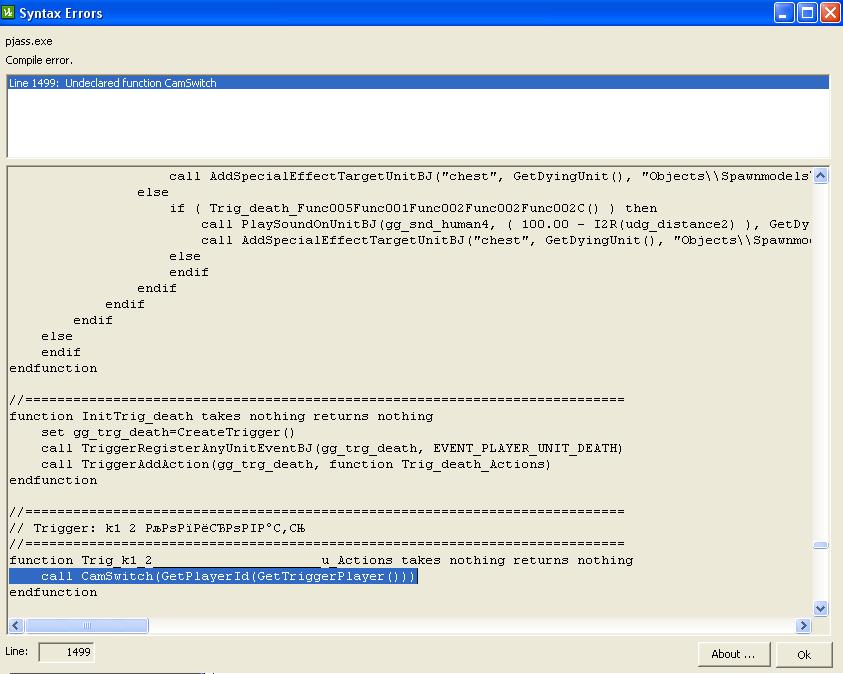Click the function InitTrig_death line
Viewport: 843px width, 674px height.
pos(221,417)
